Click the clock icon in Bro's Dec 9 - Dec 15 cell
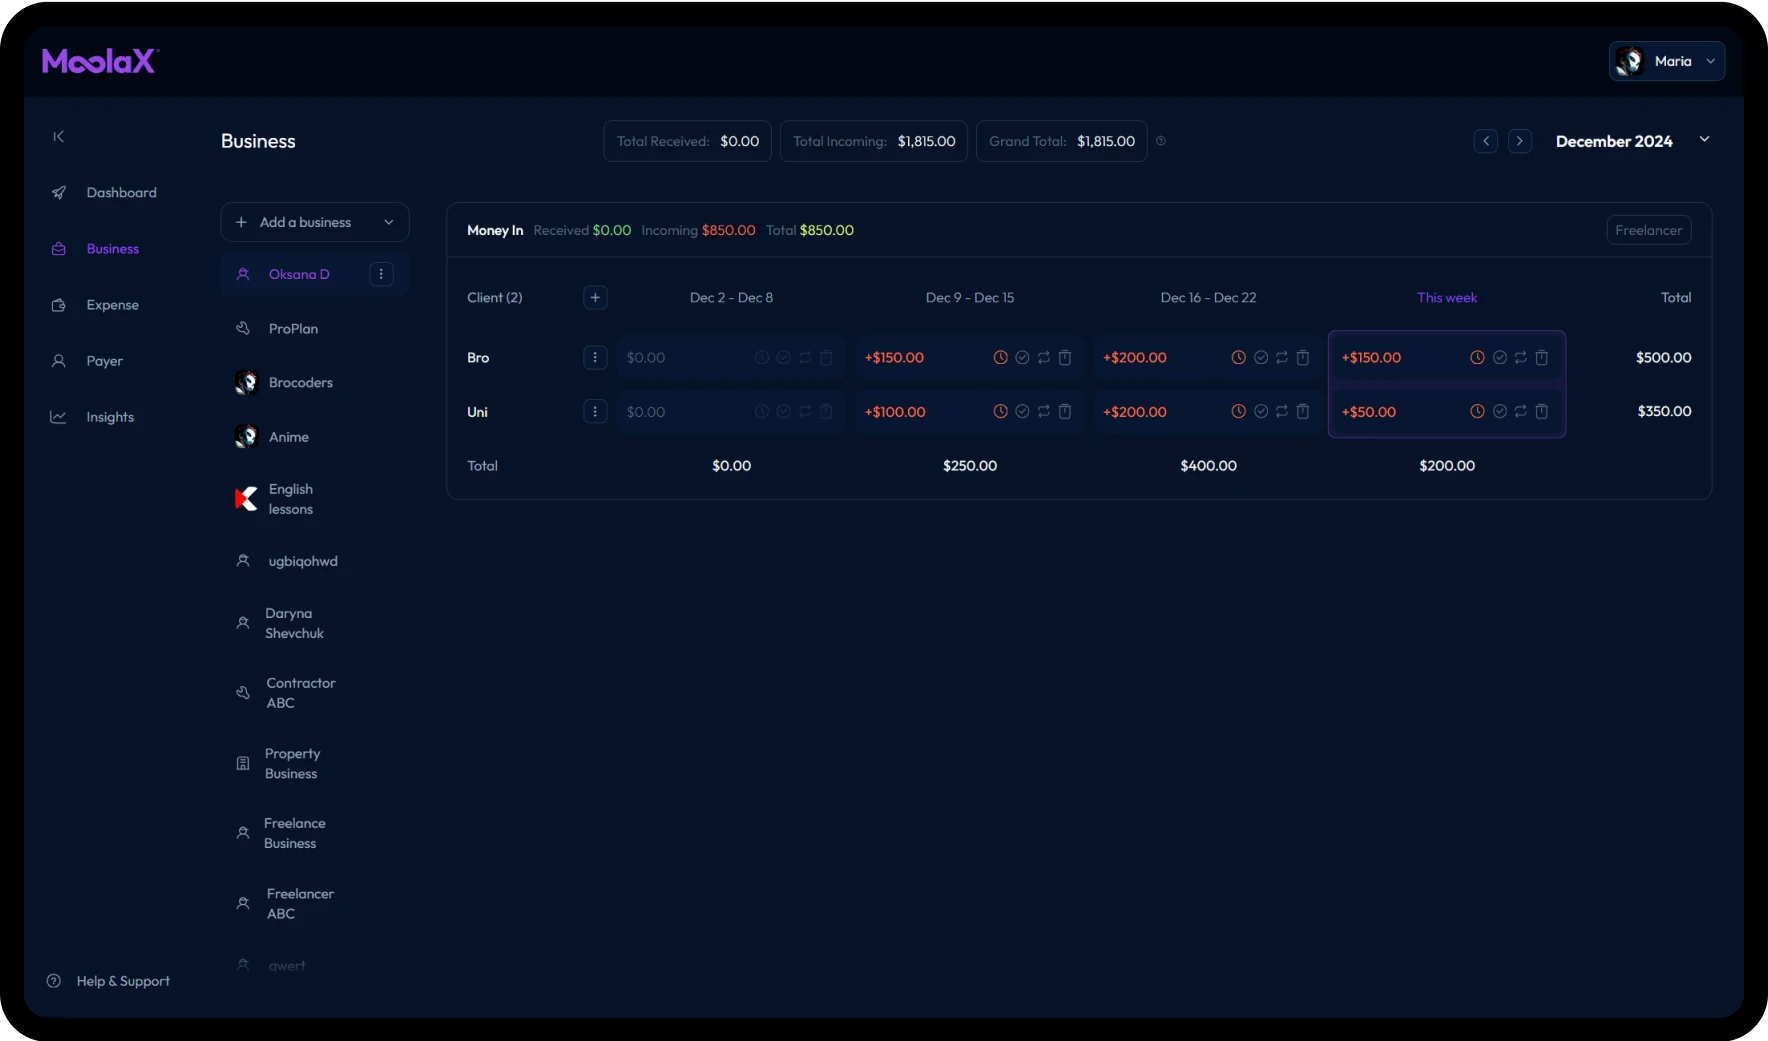 [x=1000, y=358]
